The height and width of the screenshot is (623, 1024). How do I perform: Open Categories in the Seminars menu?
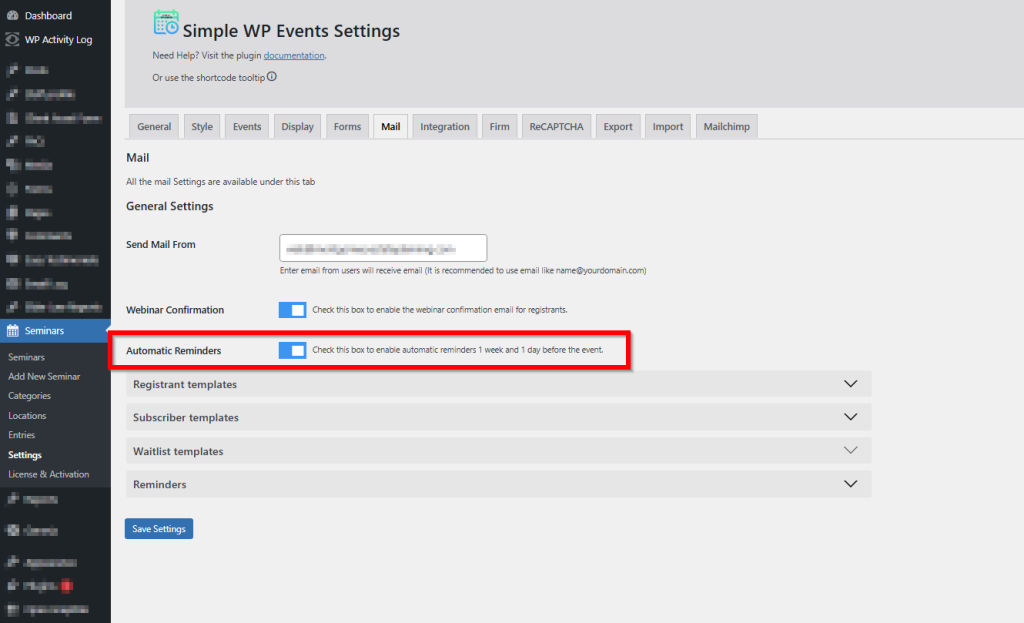[x=29, y=396]
